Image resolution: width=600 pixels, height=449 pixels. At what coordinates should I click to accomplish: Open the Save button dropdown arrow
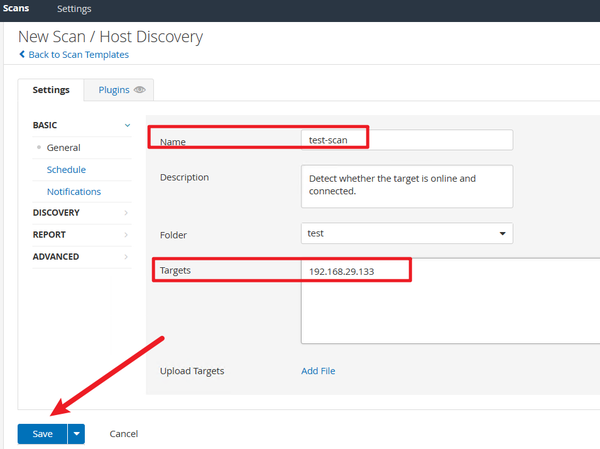(76, 433)
